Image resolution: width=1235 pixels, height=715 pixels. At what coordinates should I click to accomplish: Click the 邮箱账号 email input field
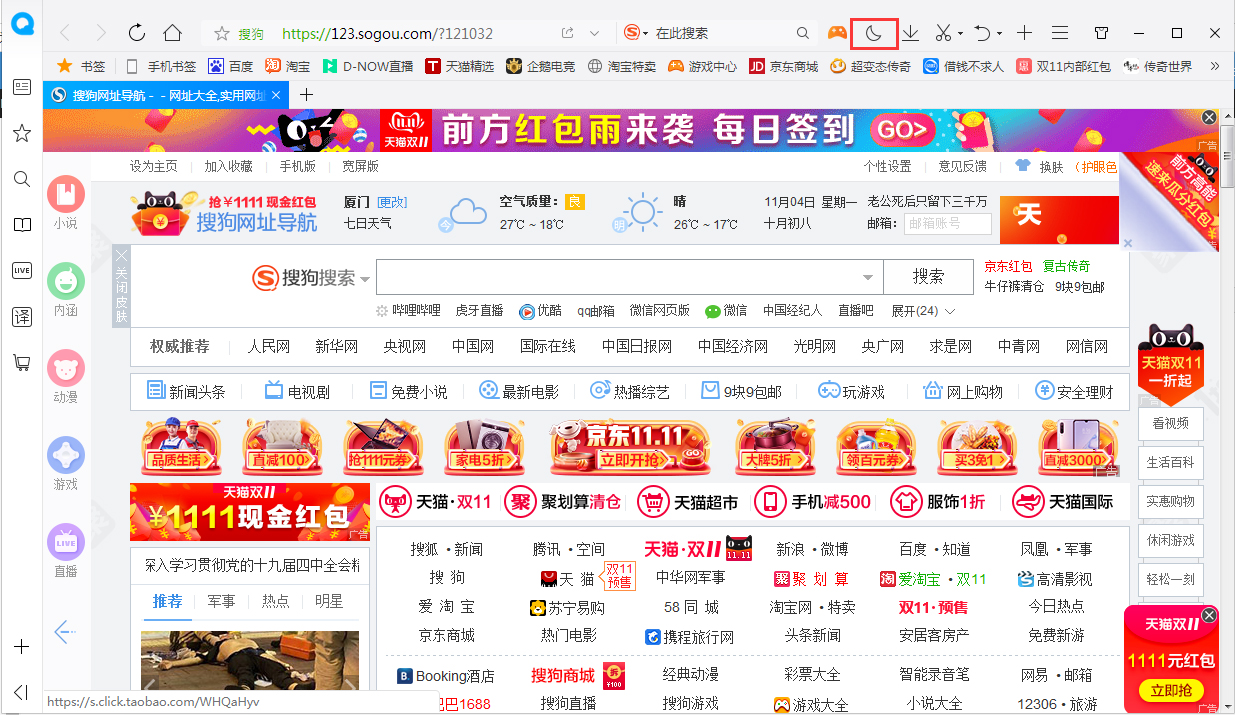(947, 224)
